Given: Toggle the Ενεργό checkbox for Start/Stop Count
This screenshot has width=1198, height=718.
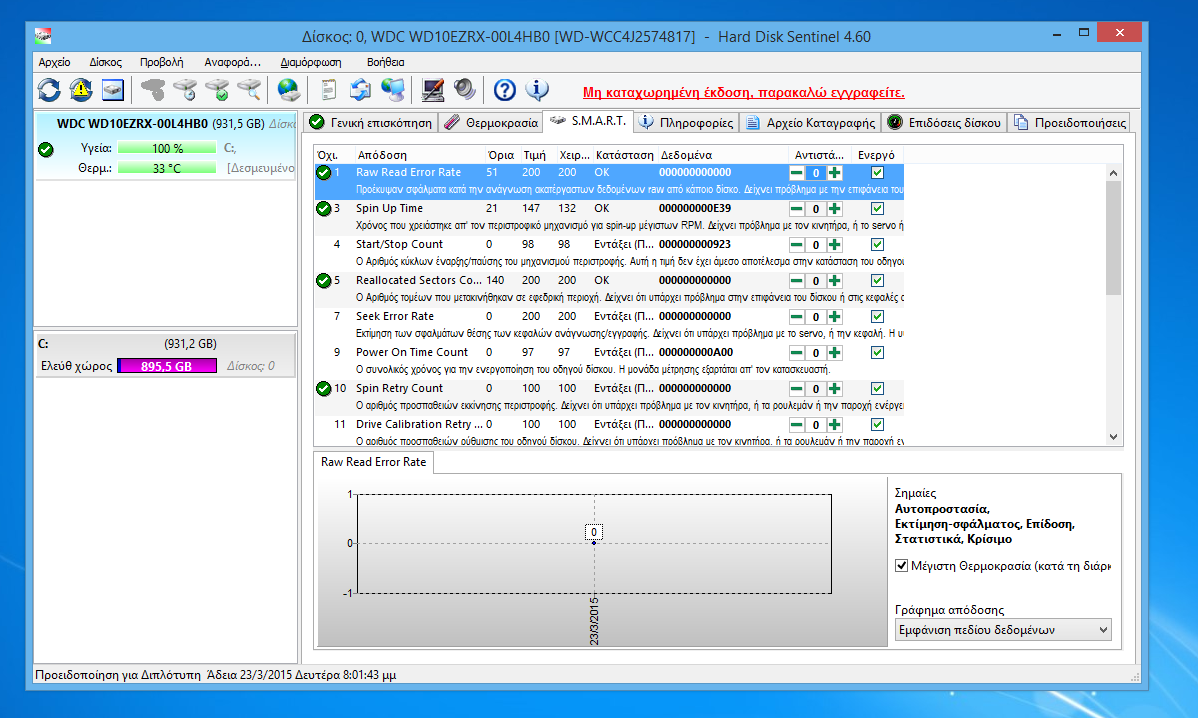Looking at the screenshot, I should [877, 244].
